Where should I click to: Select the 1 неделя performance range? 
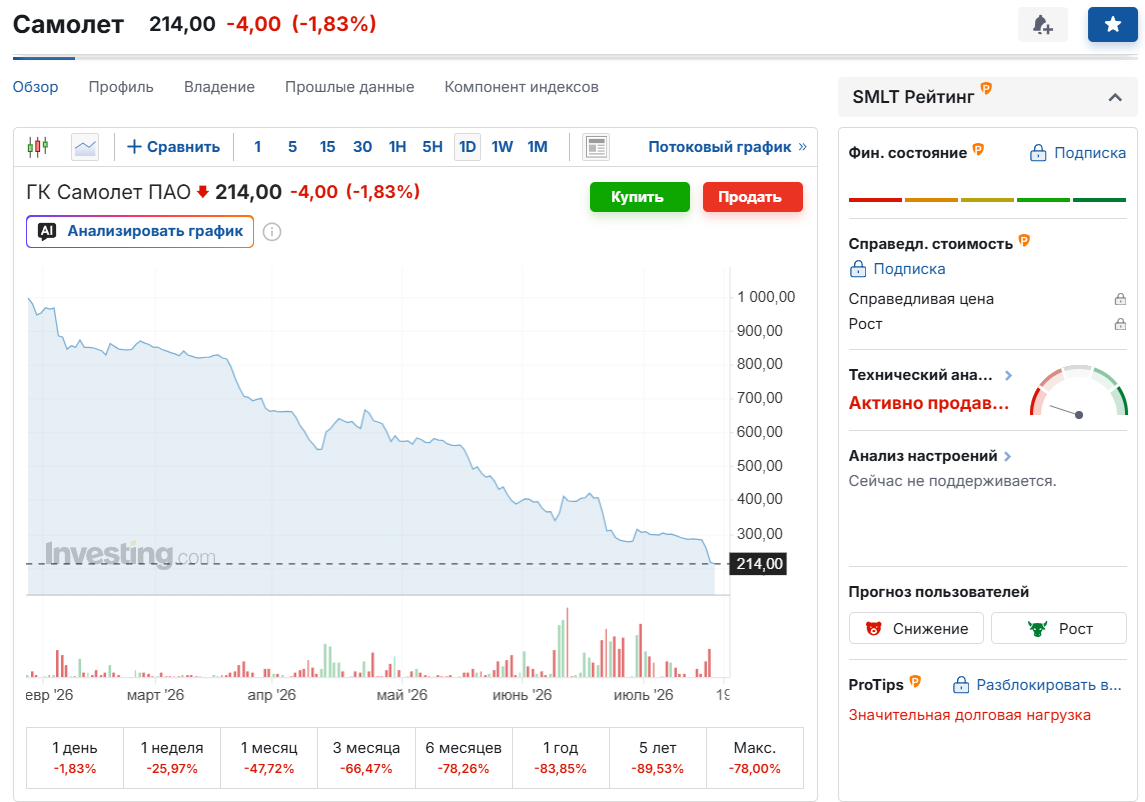(172, 757)
